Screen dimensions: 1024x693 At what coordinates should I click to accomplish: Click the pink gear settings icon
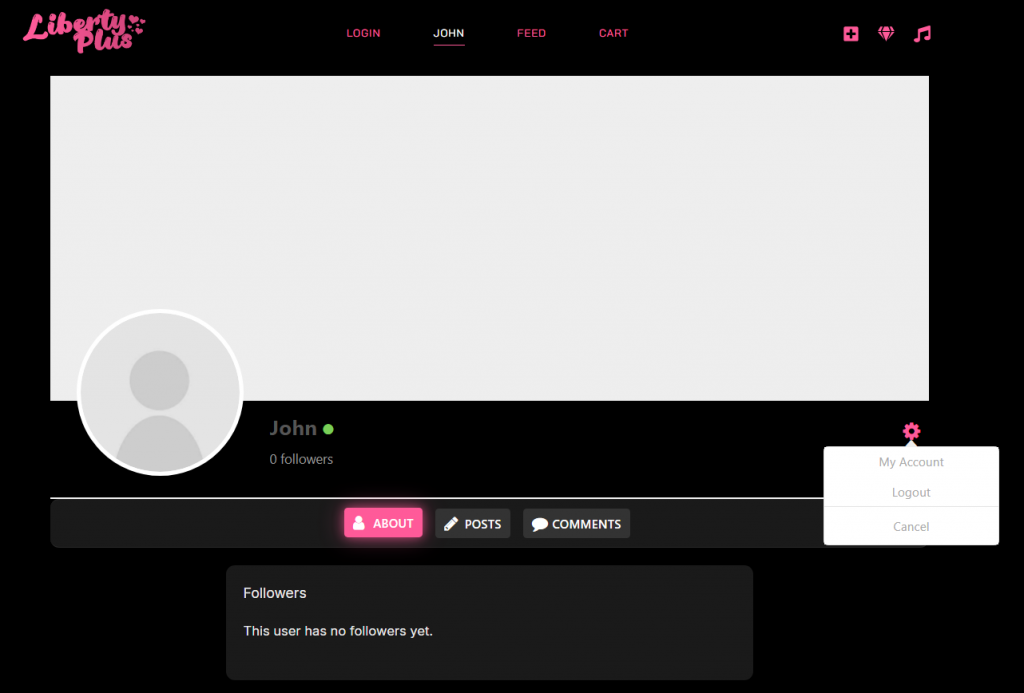tap(911, 431)
